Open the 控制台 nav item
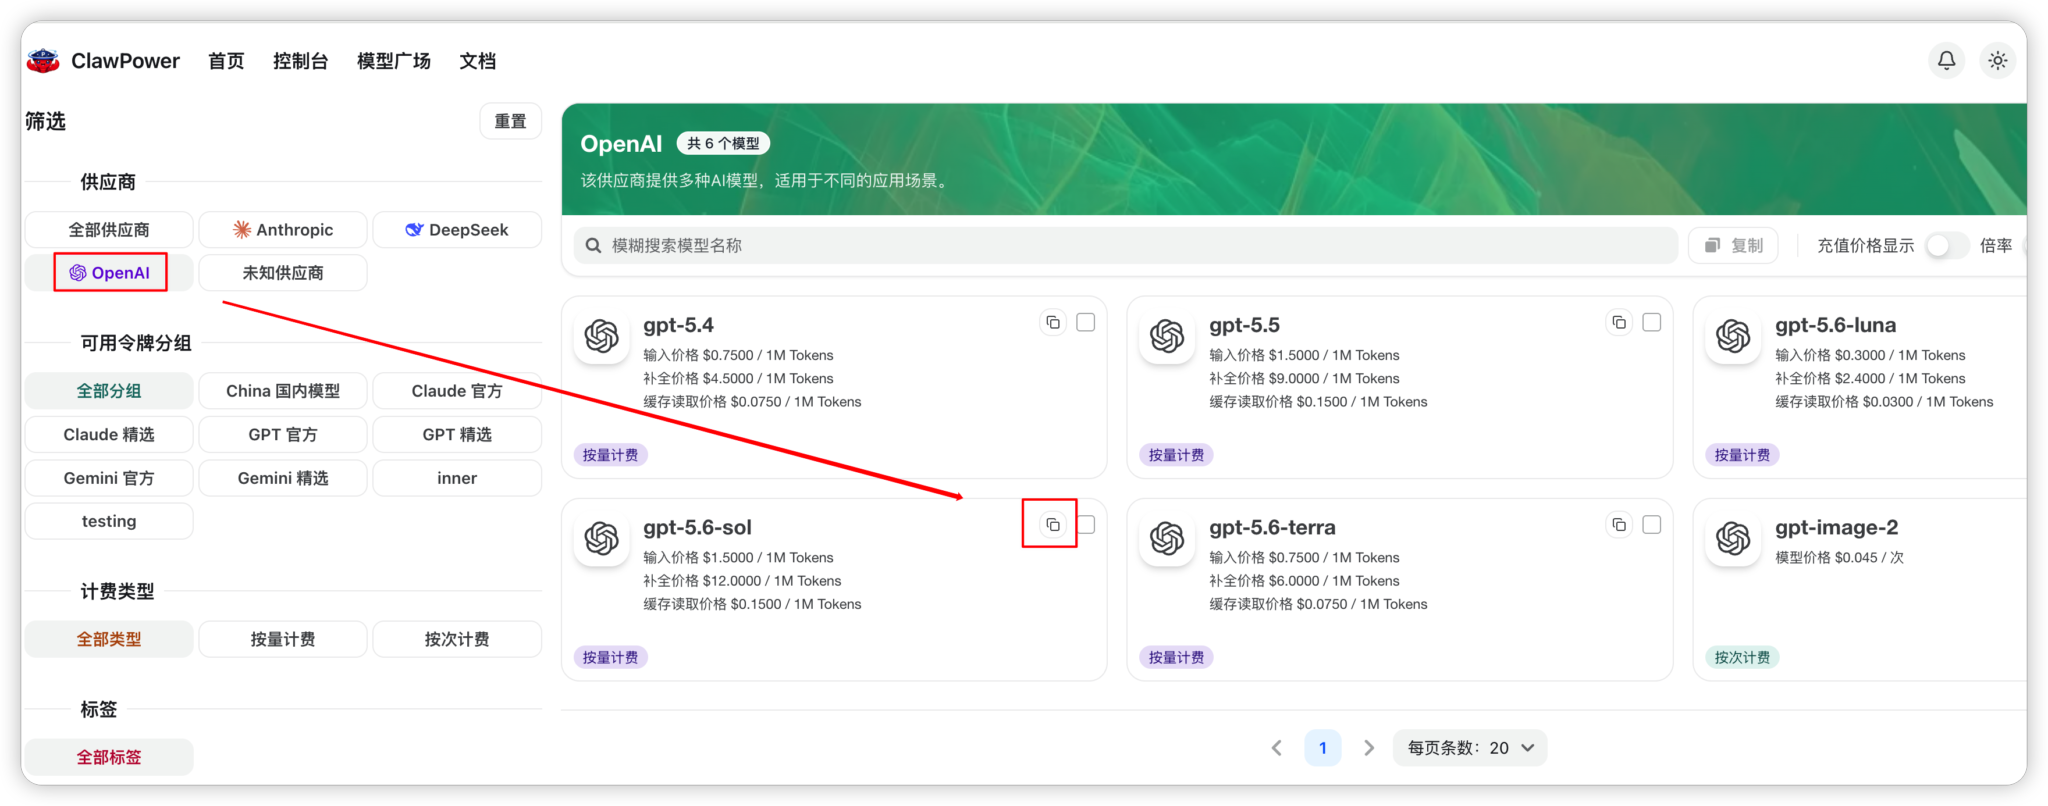 click(x=301, y=61)
